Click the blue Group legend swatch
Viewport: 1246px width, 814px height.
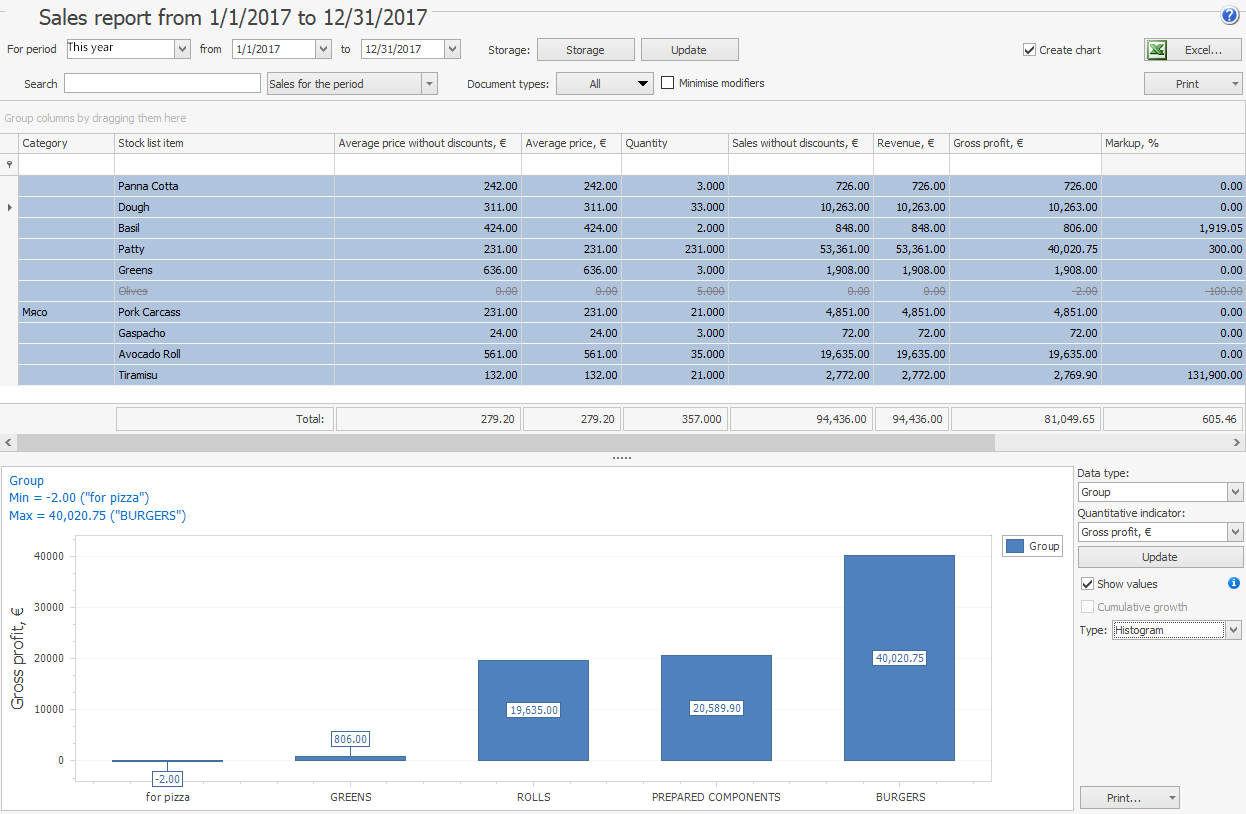click(x=1014, y=546)
